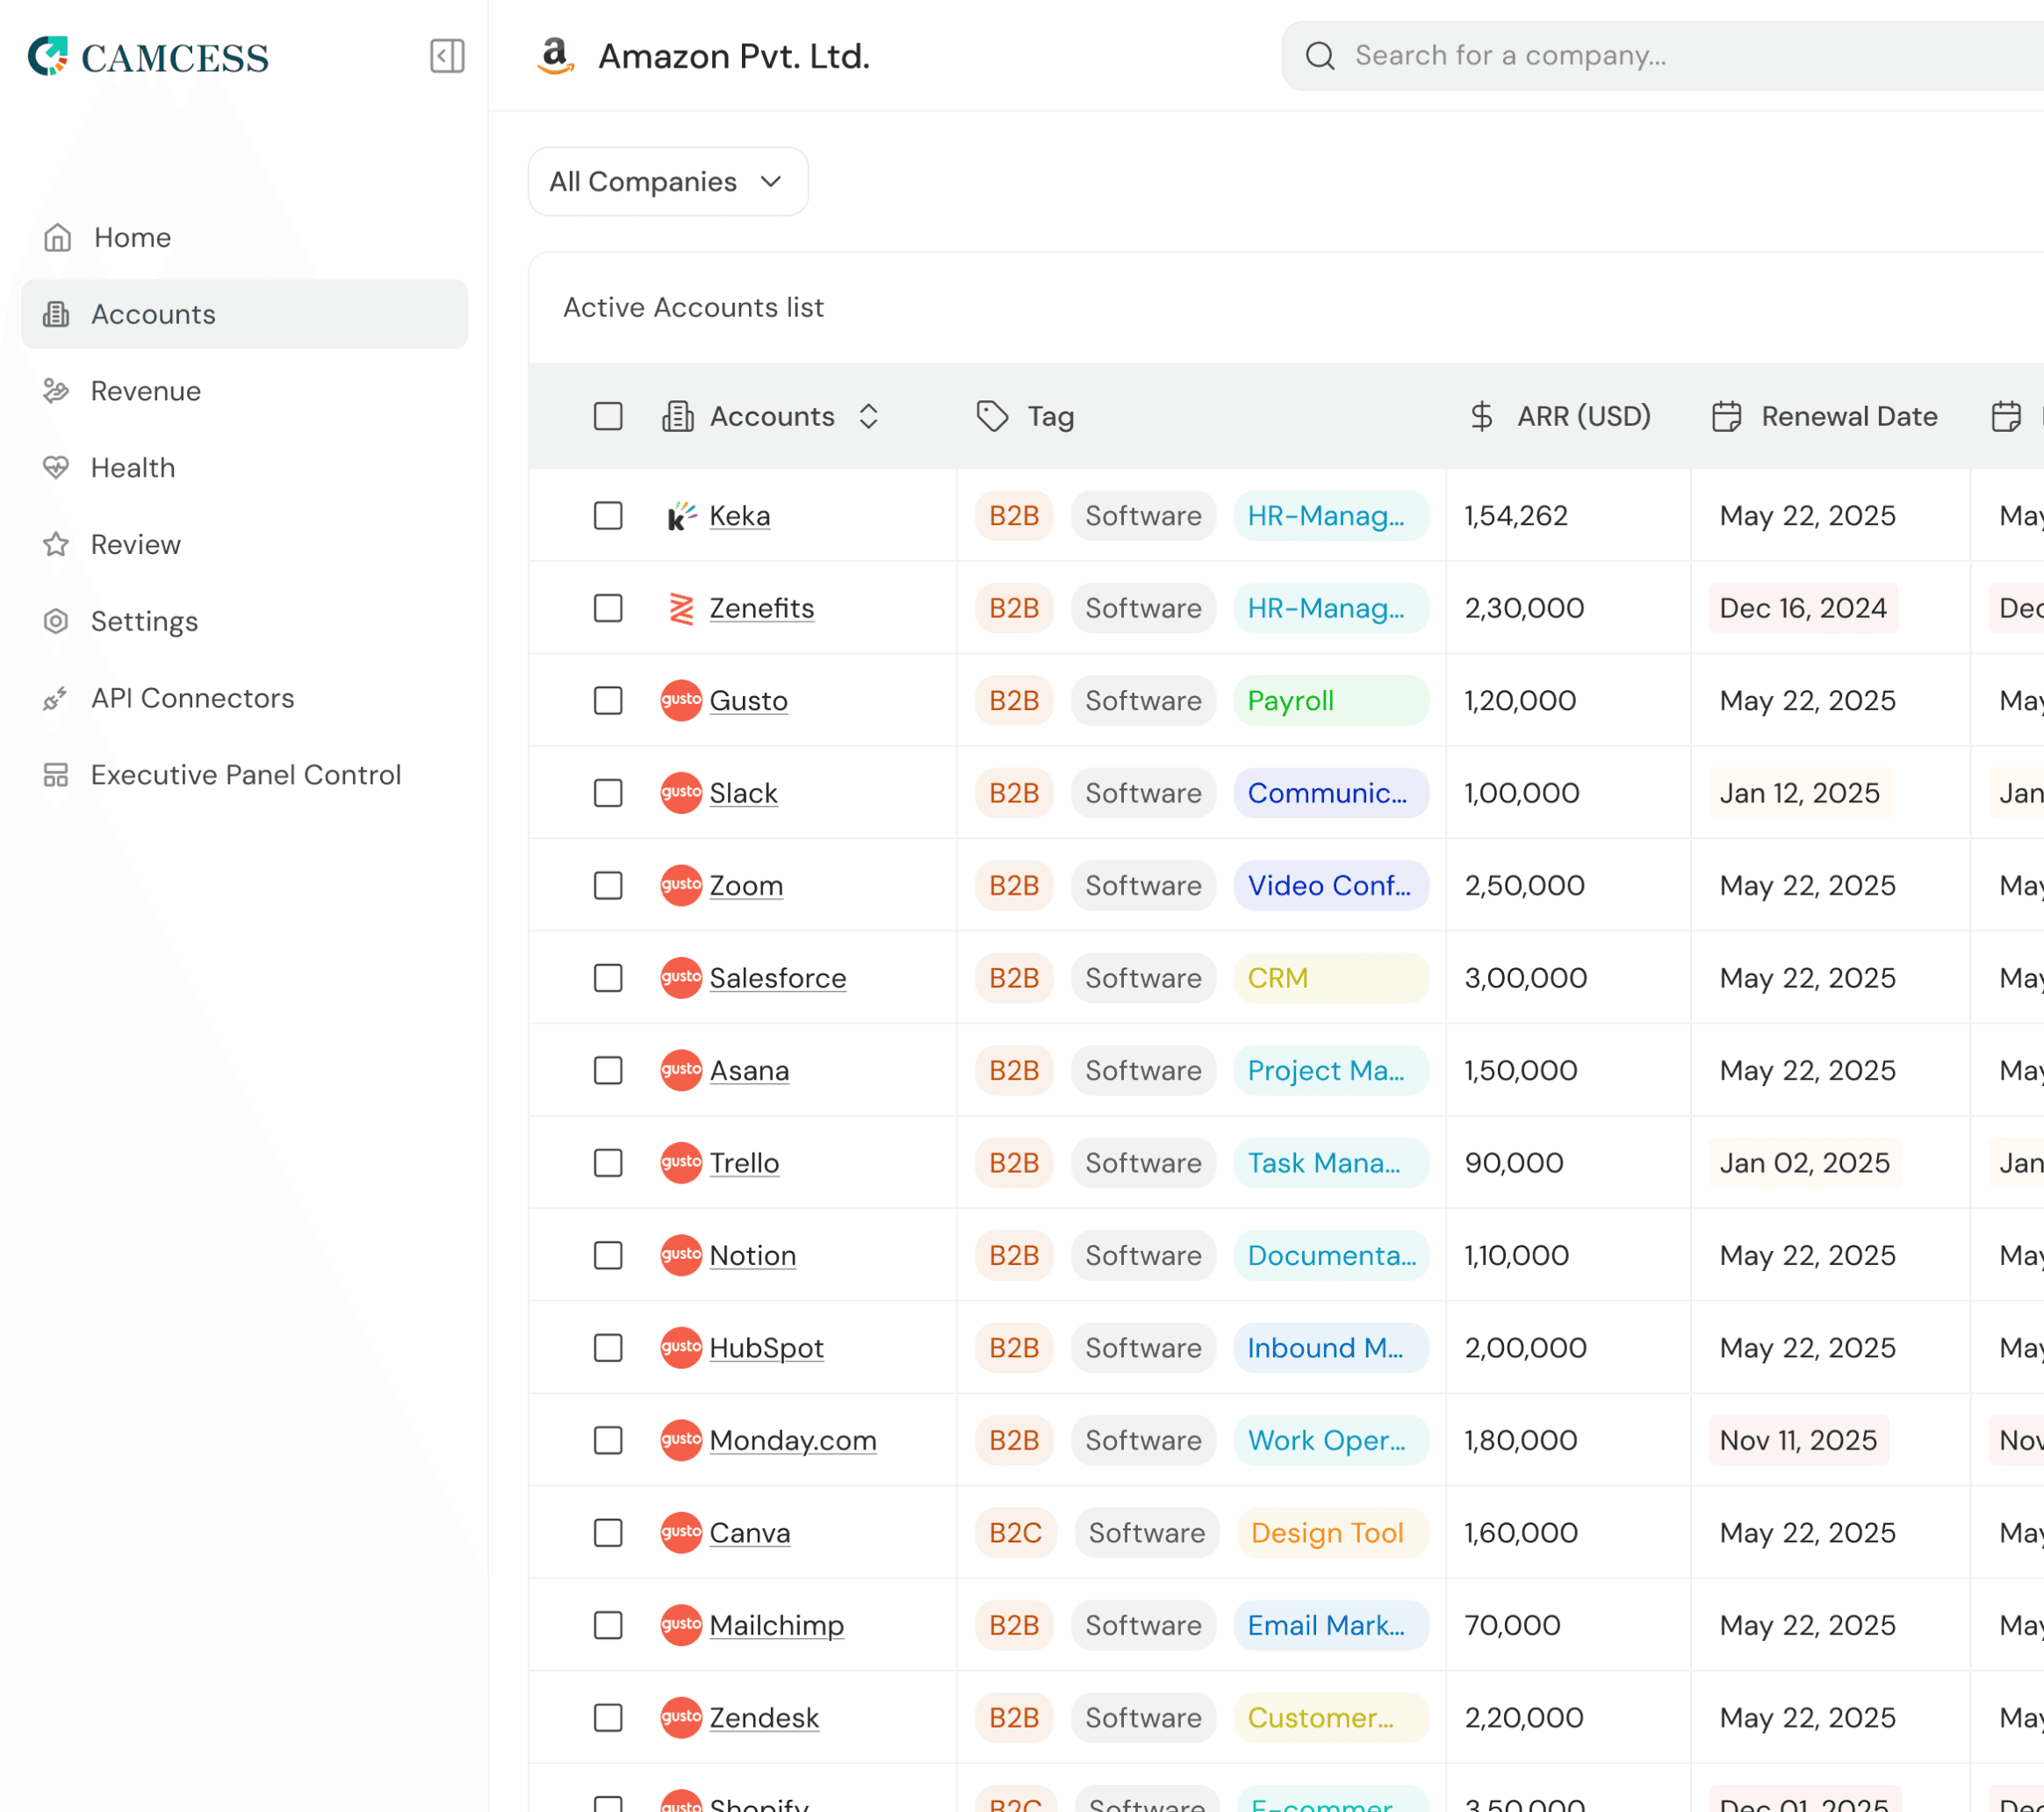The width and height of the screenshot is (2044, 1812).
Task: Click the Tag column icon
Action: [x=992, y=416]
